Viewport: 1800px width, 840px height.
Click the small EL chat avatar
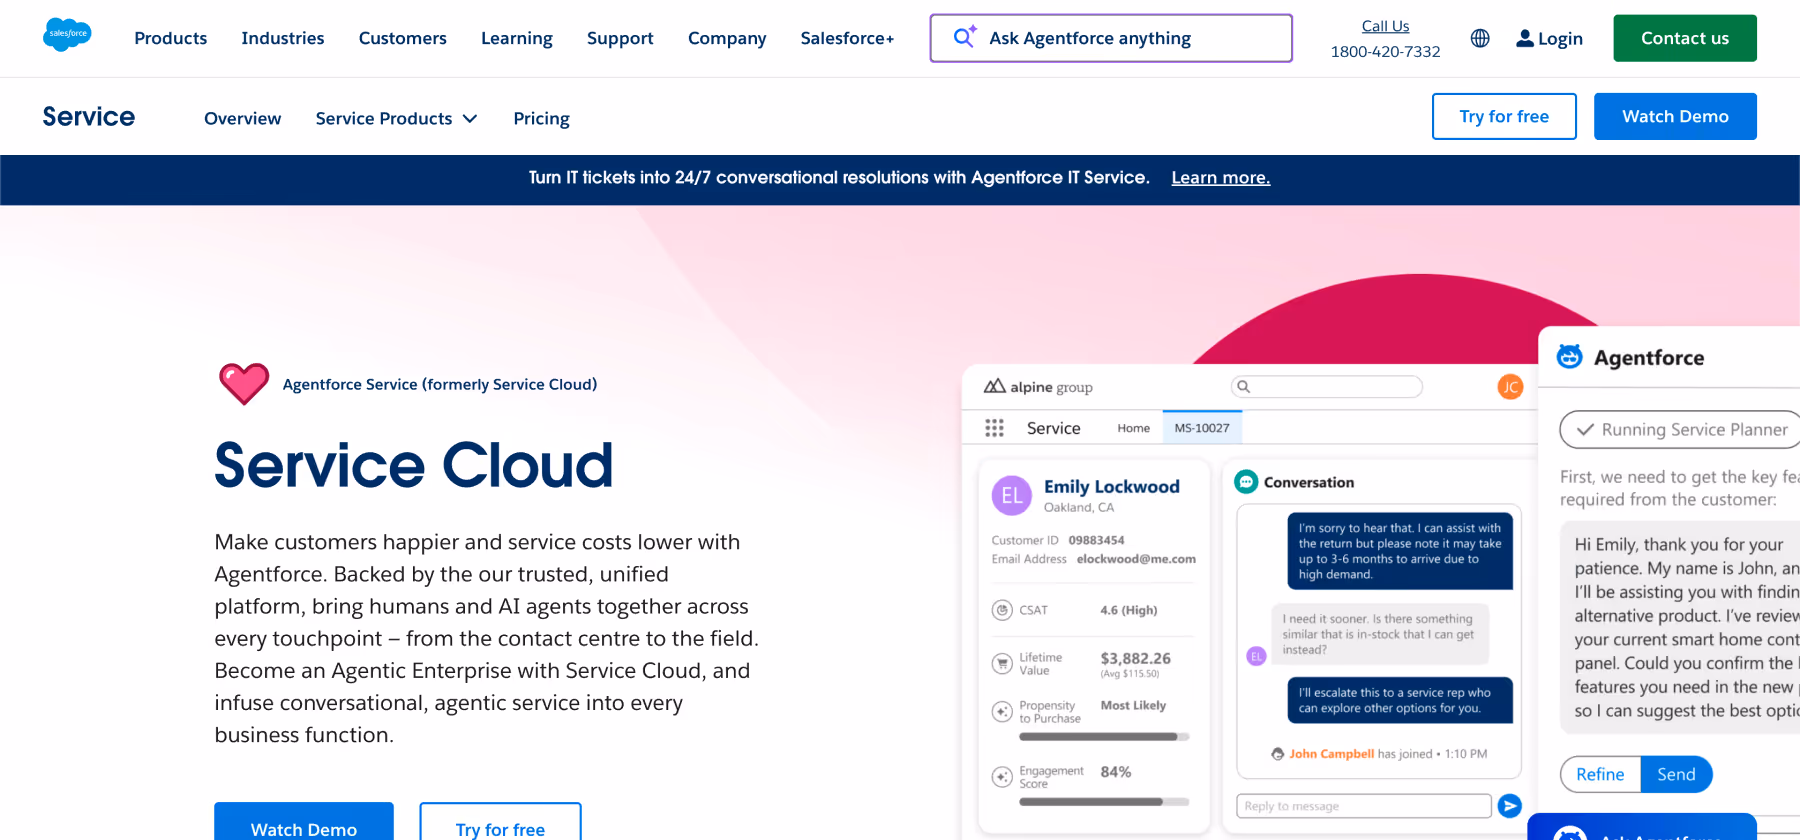coord(1257,656)
